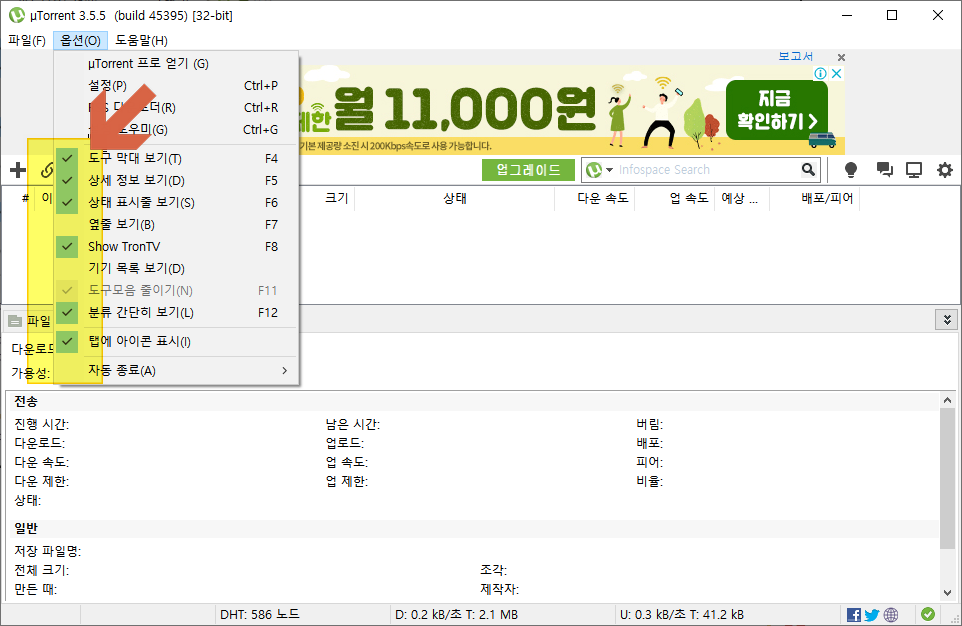Sort by 업 속도 column header
The height and width of the screenshot is (626, 962).
point(689,198)
